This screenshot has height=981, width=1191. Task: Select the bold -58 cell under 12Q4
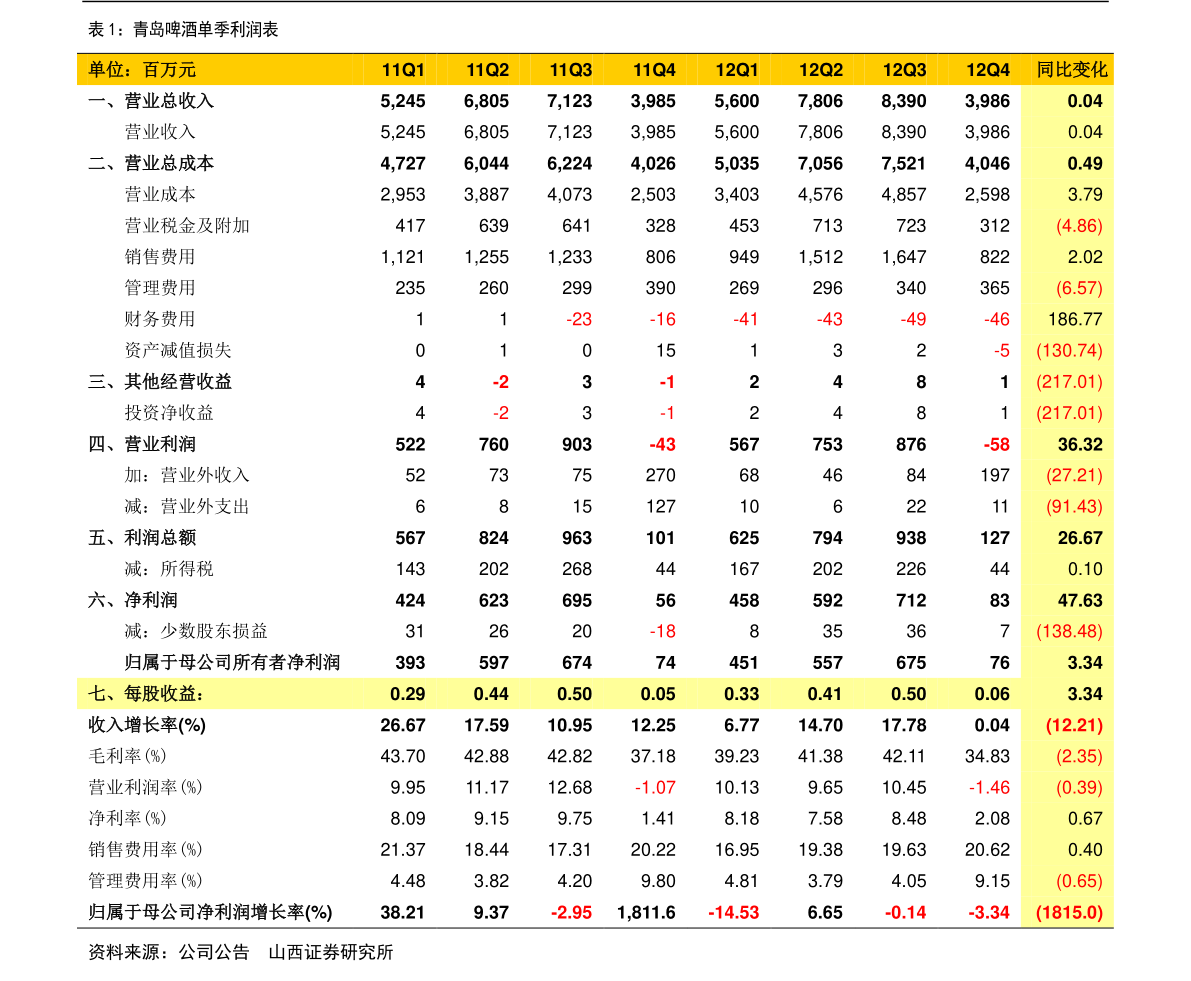click(996, 445)
